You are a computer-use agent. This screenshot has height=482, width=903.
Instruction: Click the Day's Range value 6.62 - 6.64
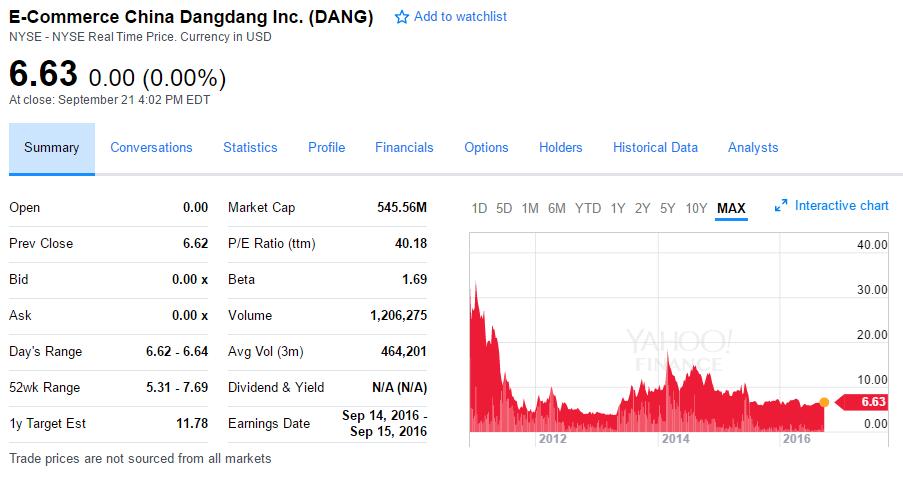pyautogui.click(x=177, y=351)
